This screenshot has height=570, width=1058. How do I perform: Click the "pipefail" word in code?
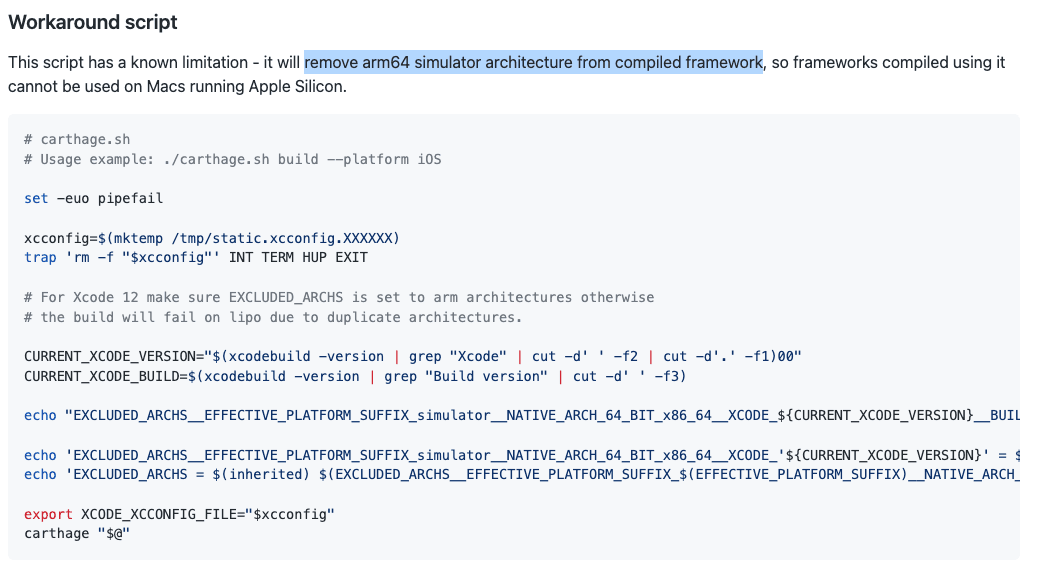tap(130, 198)
